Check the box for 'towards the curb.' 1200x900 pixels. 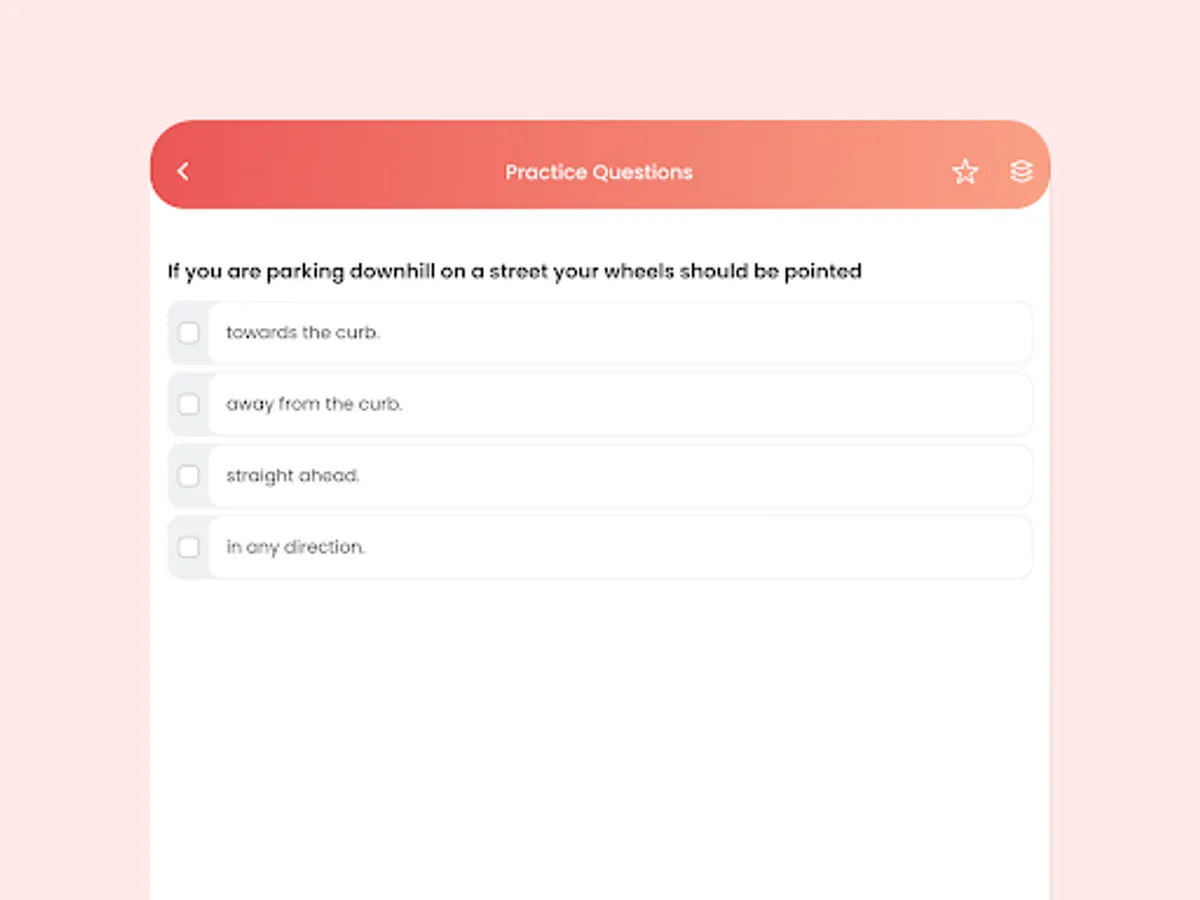189,333
